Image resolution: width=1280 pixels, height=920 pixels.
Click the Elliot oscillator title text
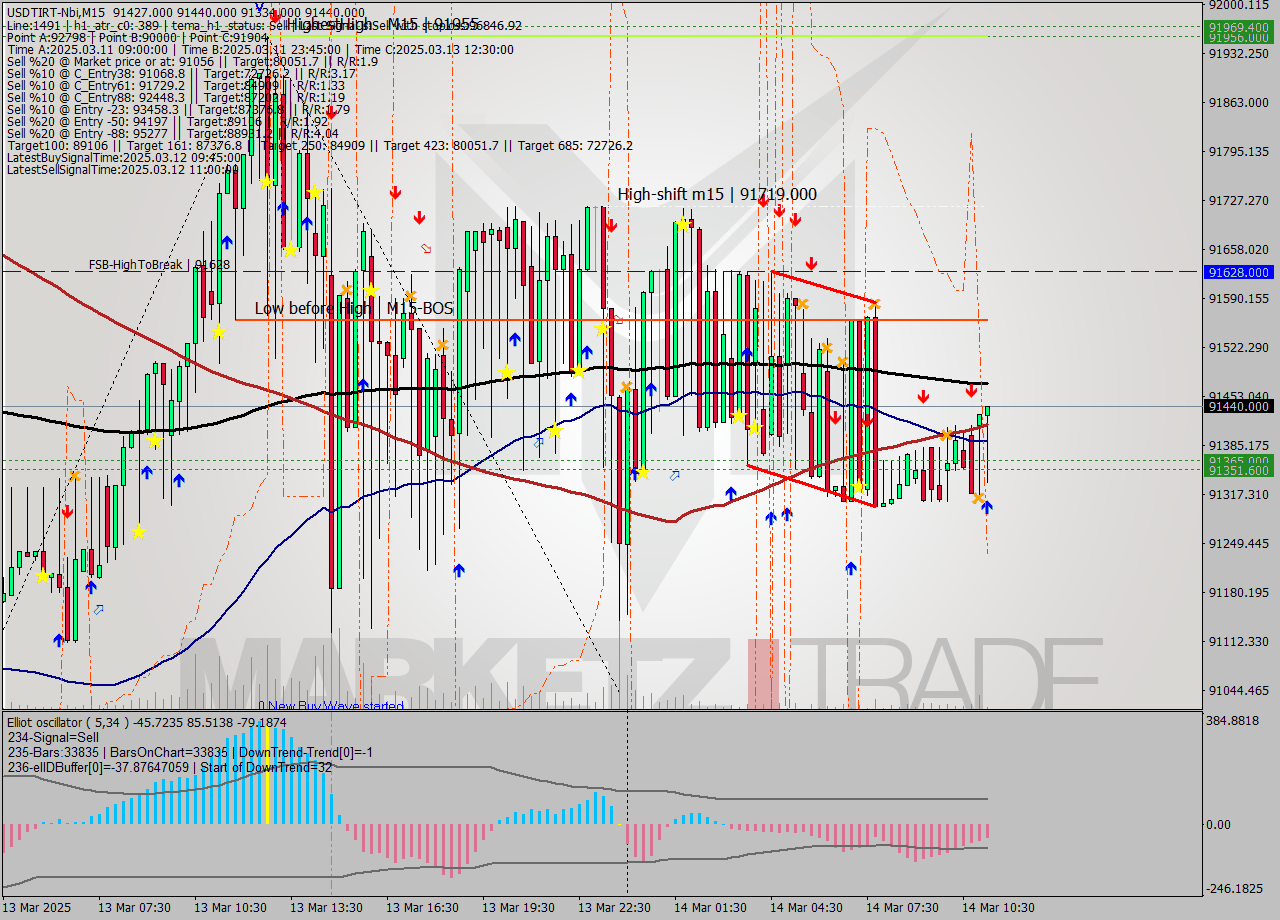60,722
